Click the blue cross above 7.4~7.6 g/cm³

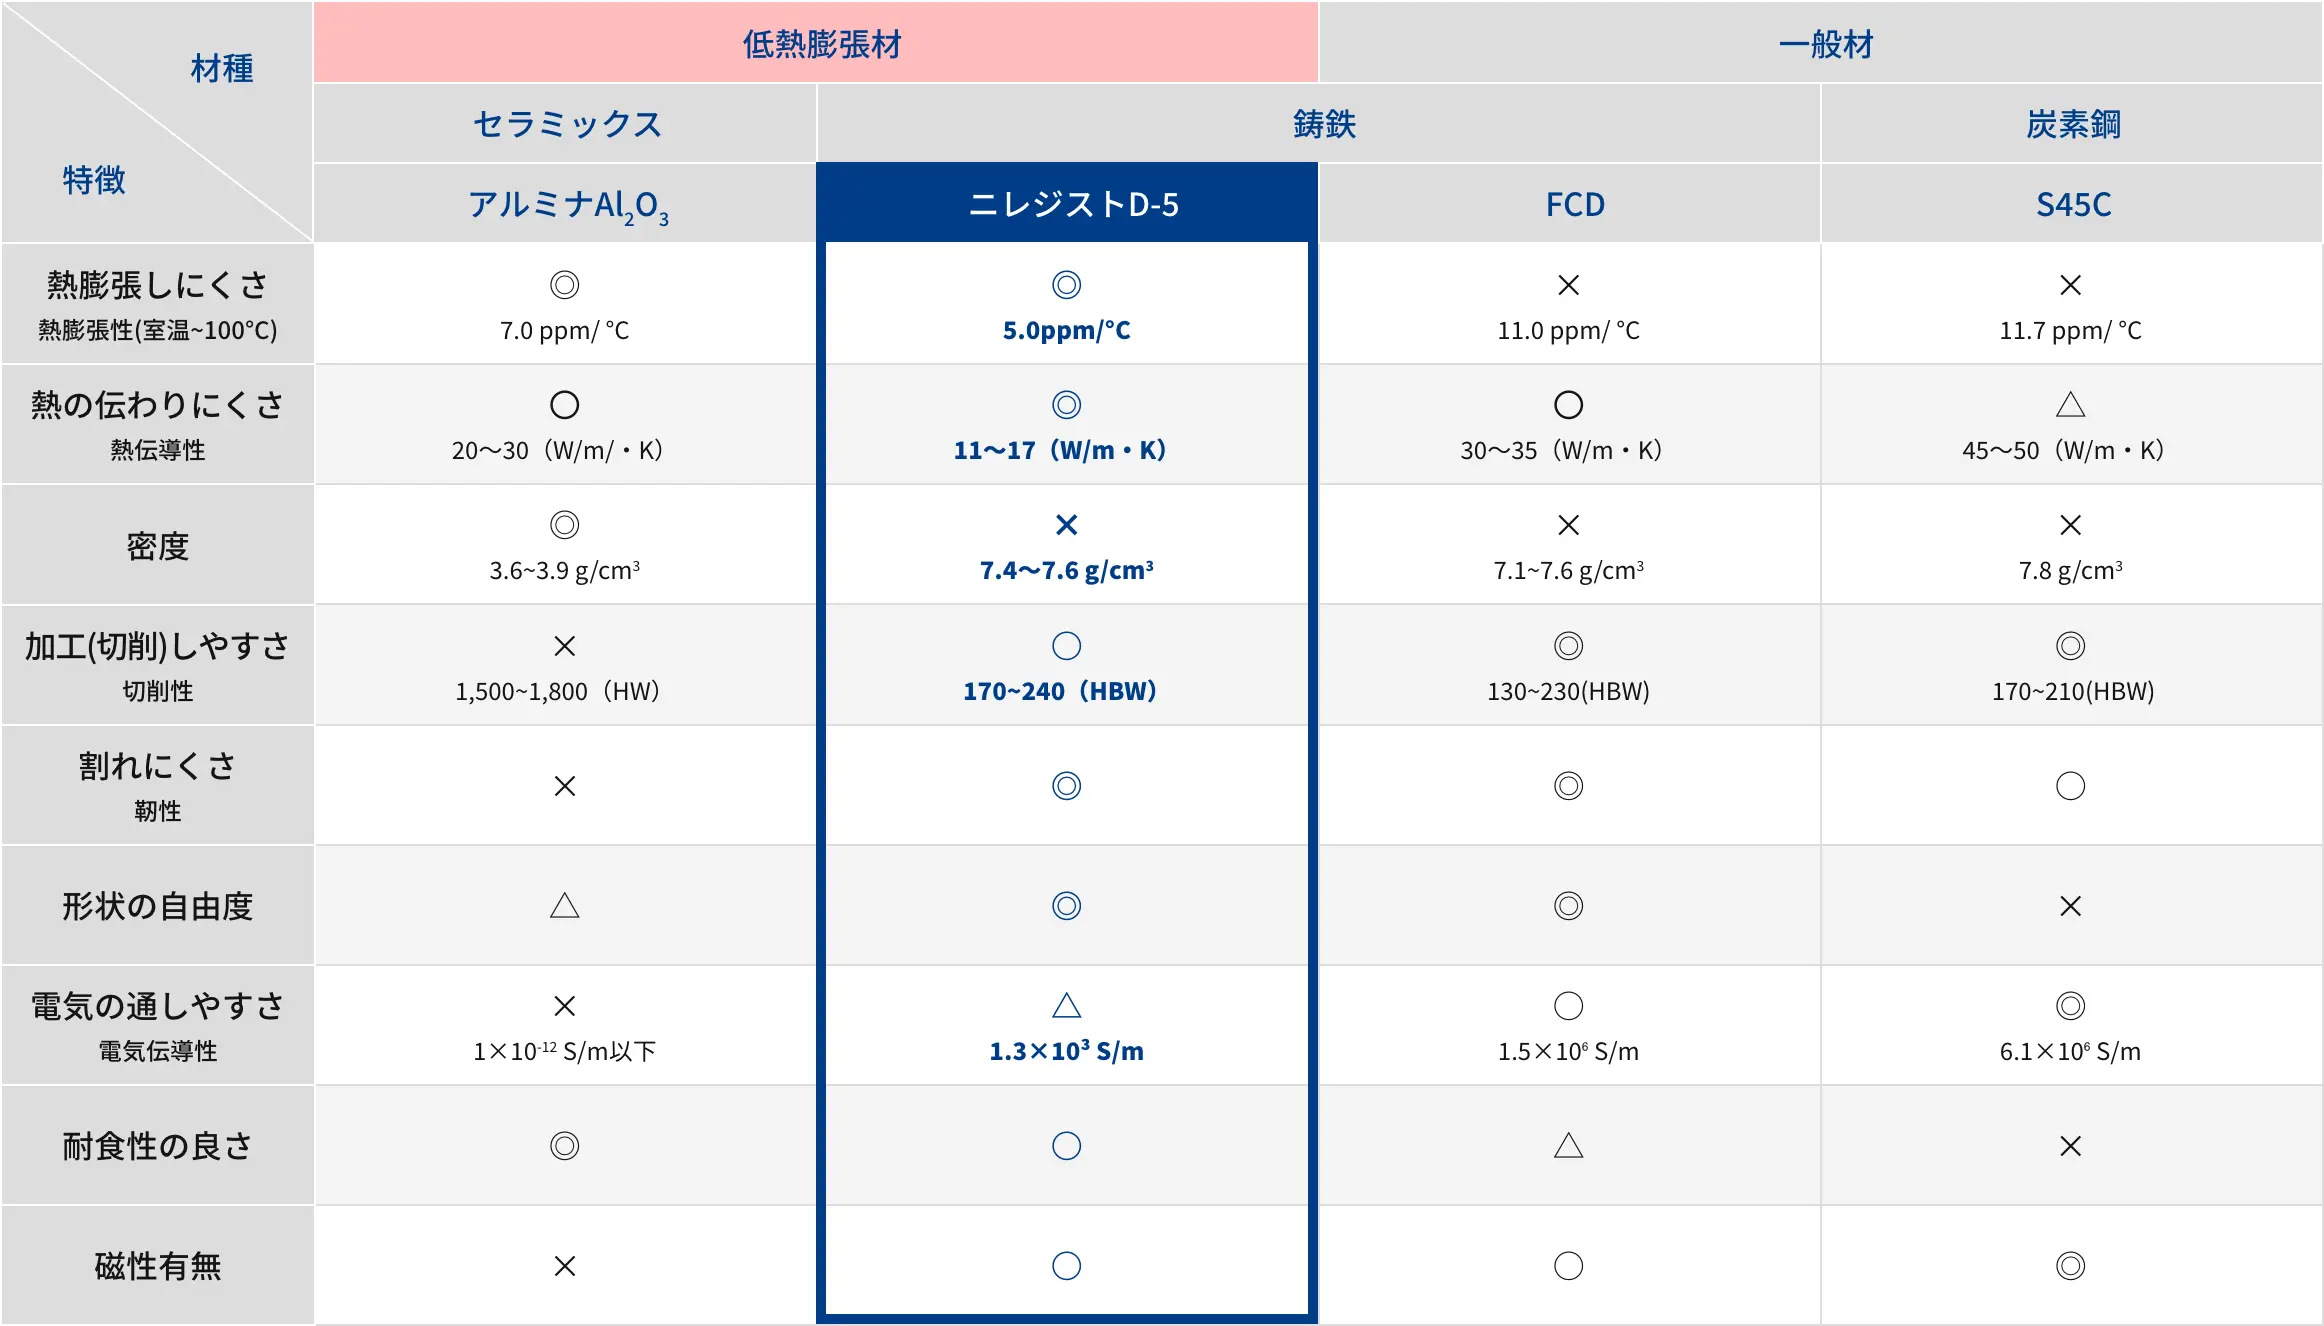pyautogui.click(x=1066, y=525)
